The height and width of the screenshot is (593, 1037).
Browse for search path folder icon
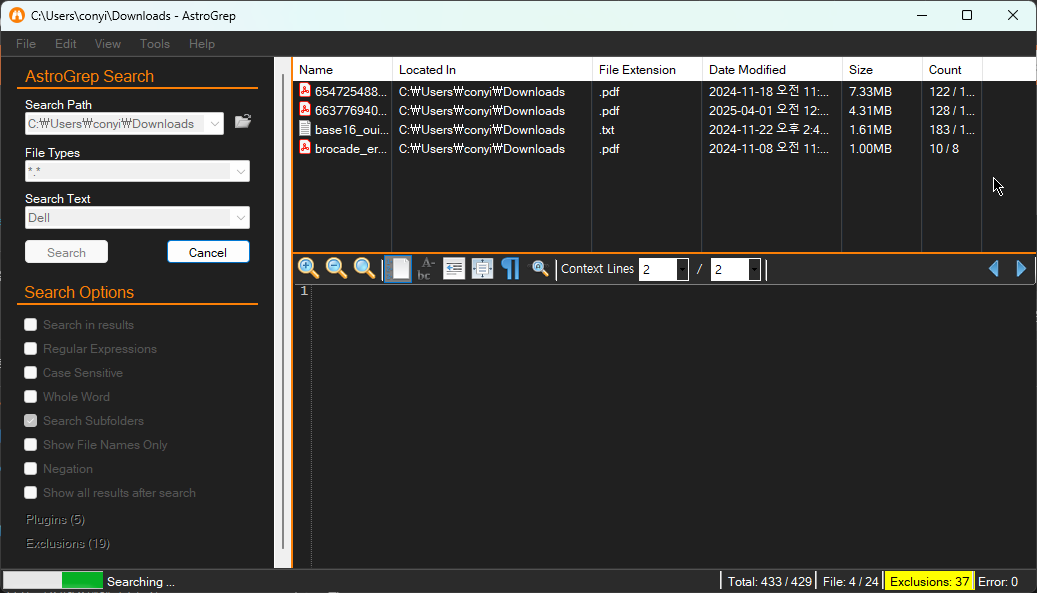[x=243, y=122]
